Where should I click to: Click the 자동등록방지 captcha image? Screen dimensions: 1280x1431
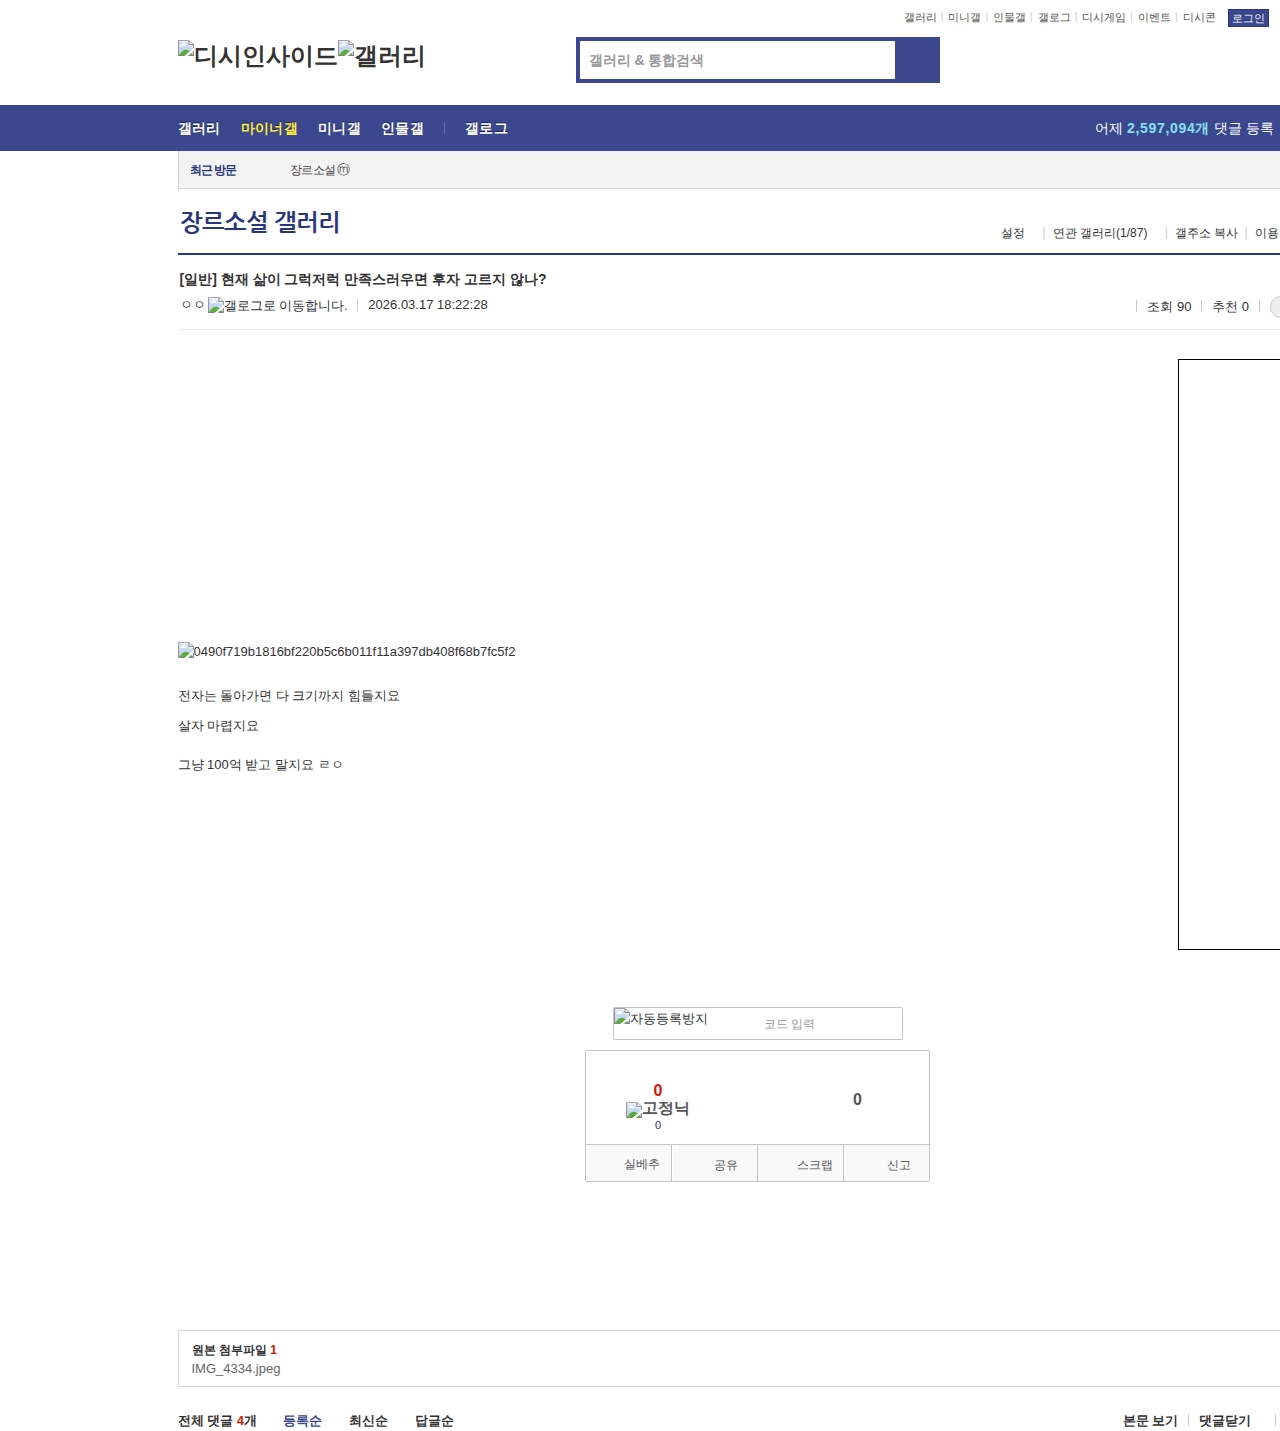click(x=661, y=1019)
